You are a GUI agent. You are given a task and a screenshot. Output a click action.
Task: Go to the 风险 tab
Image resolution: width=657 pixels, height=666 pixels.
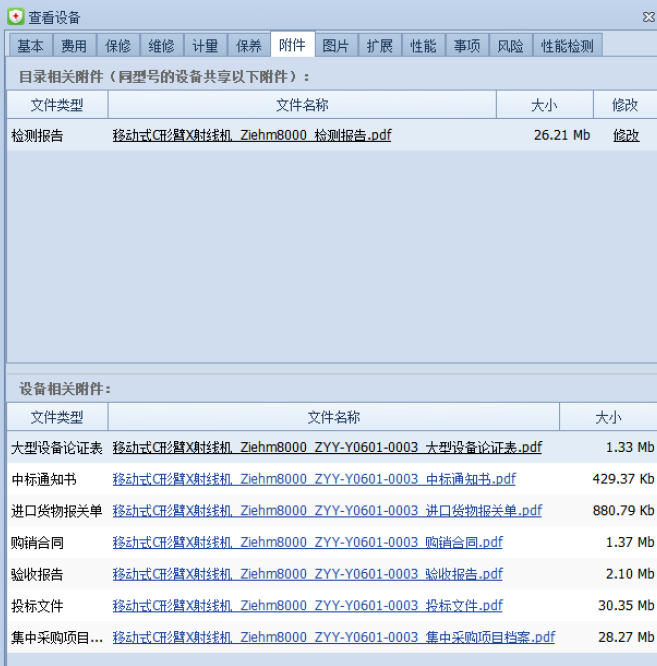click(511, 45)
